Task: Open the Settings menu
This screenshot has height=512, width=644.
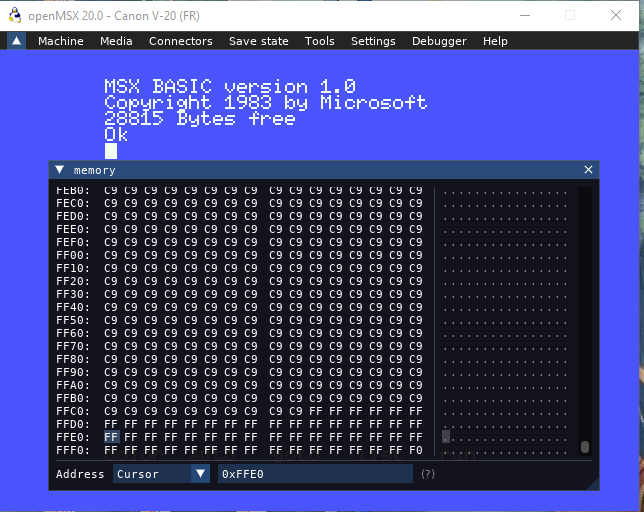Action: [x=373, y=41]
